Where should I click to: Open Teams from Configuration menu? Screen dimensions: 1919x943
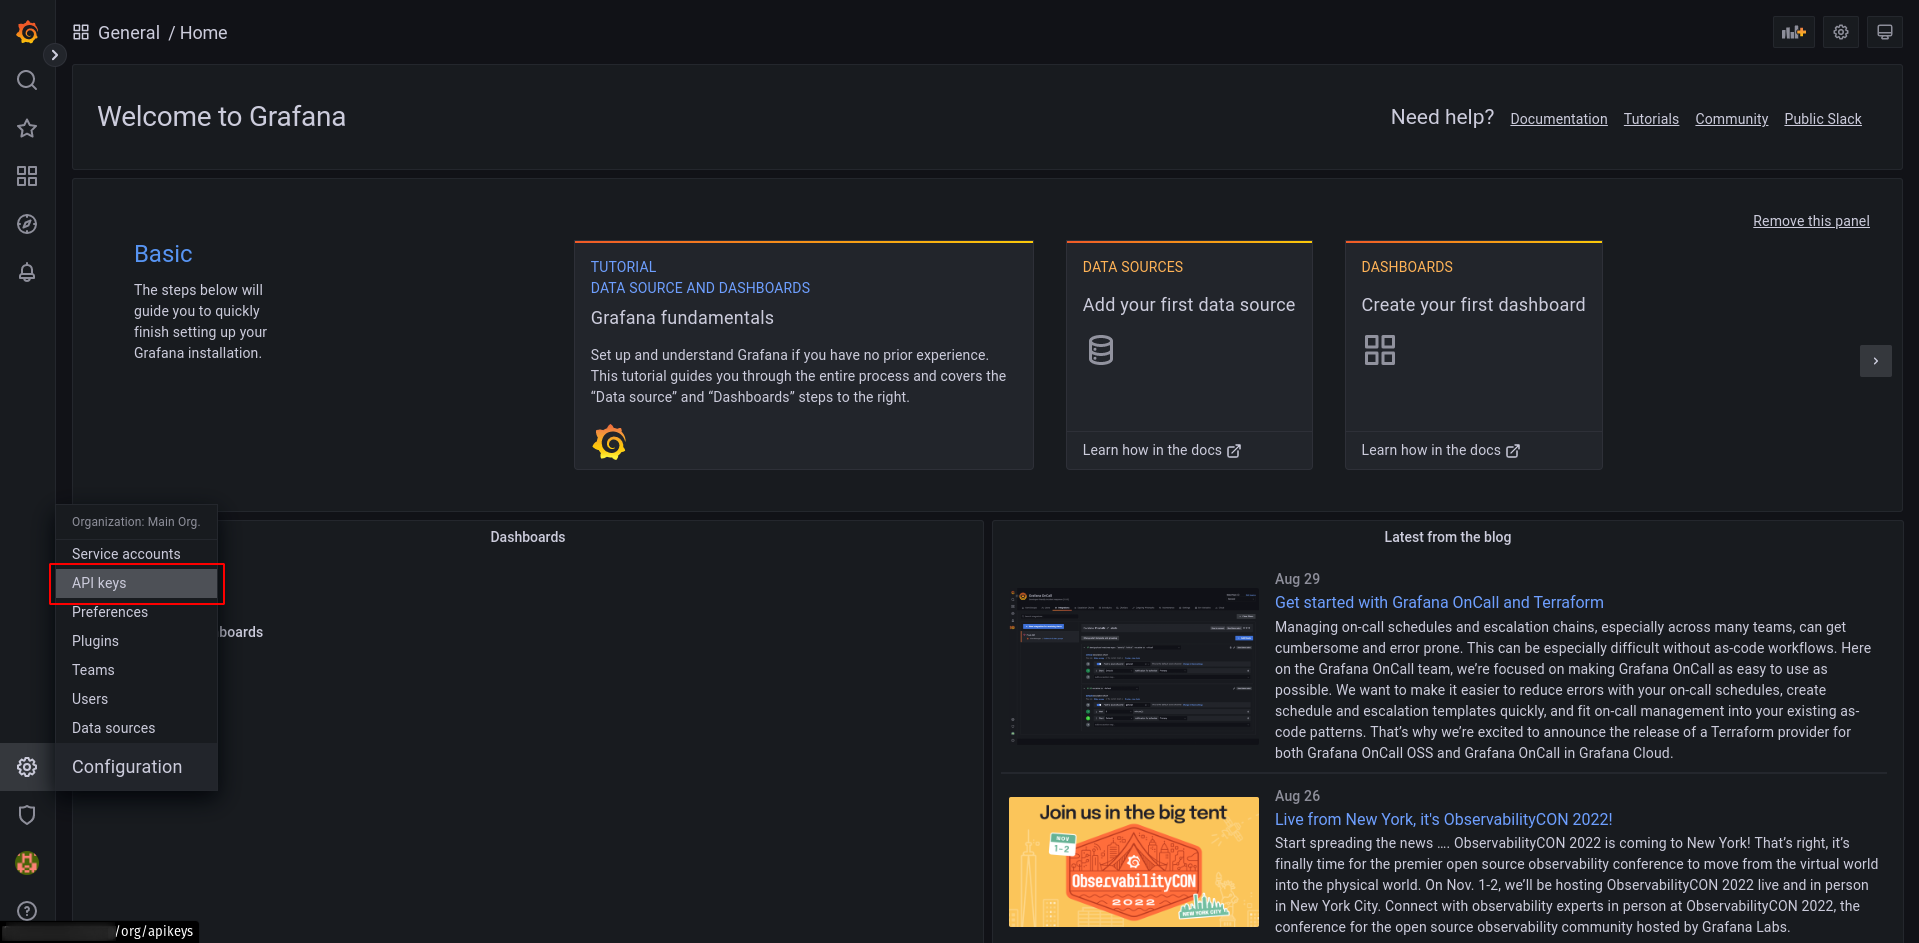tap(136, 670)
